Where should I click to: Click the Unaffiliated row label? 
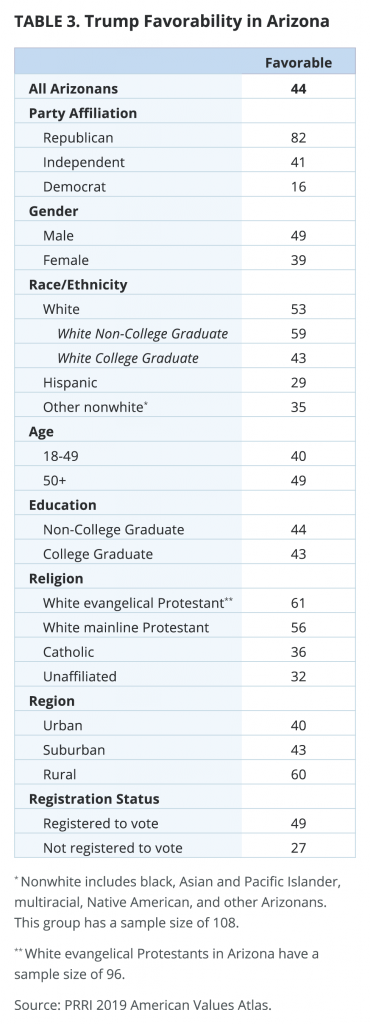pyautogui.click(x=80, y=677)
